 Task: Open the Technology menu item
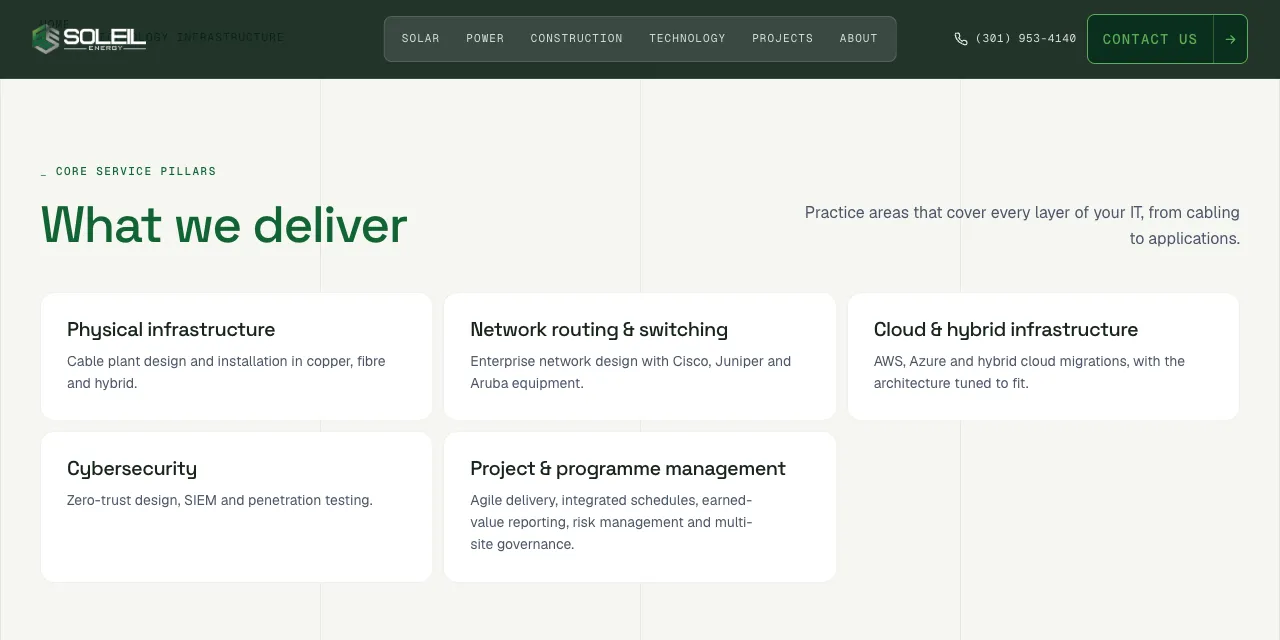pos(687,39)
